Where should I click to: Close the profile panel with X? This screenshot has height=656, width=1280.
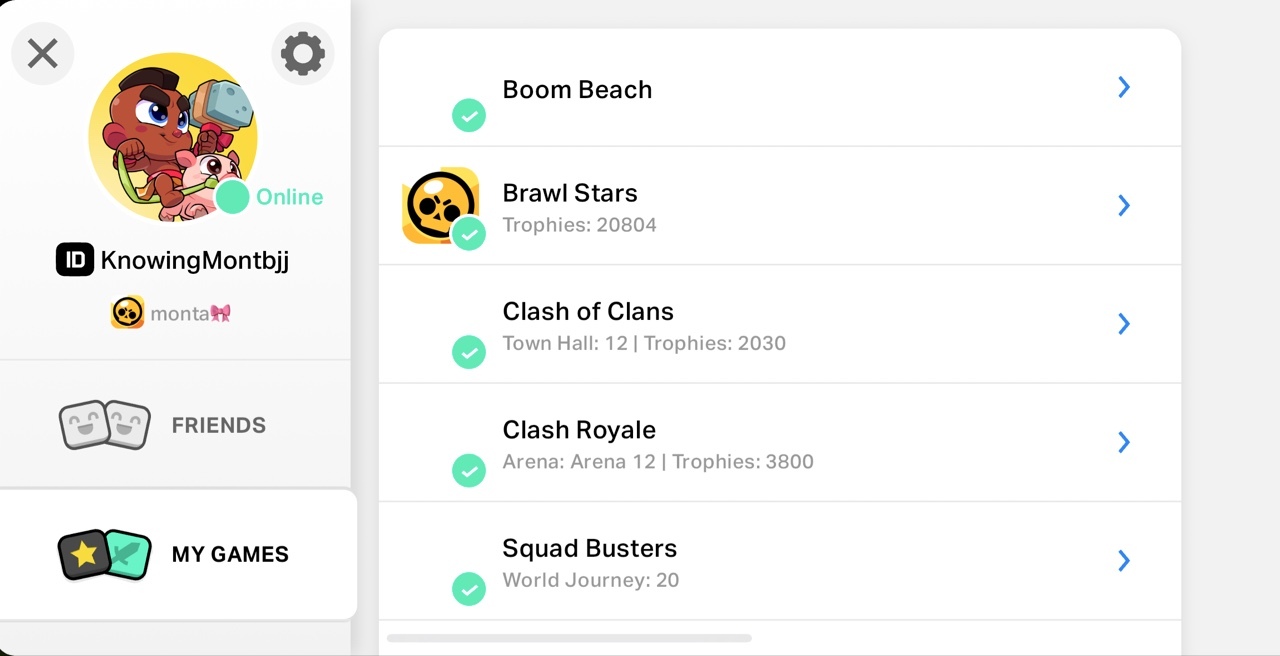[42, 53]
